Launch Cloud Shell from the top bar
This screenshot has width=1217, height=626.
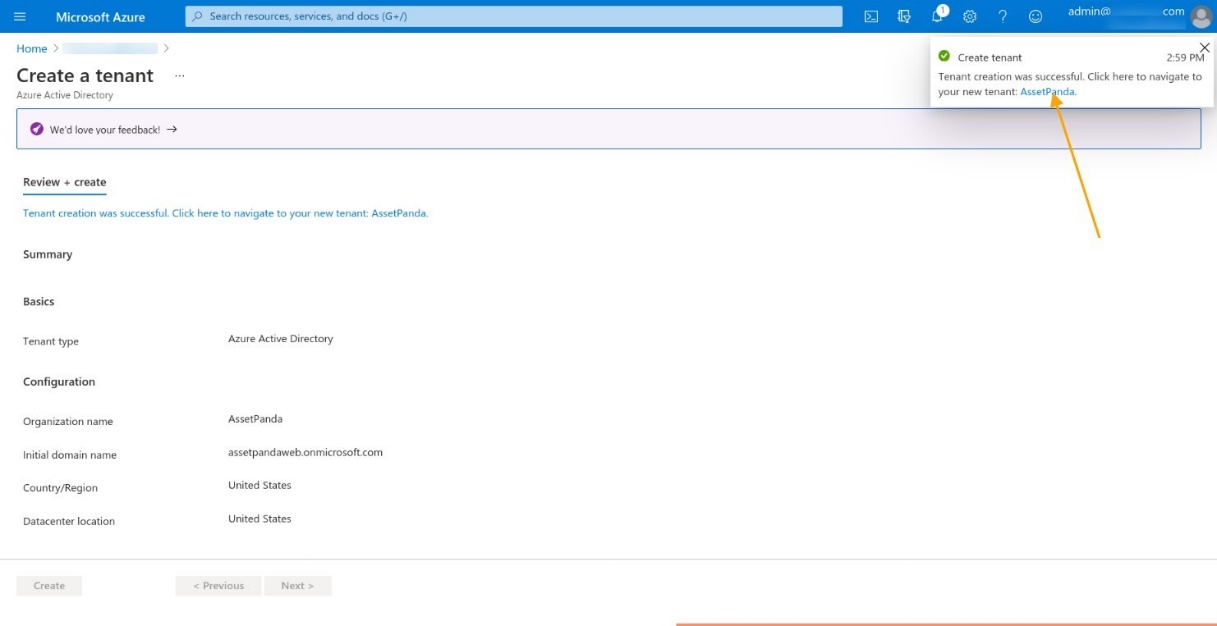coord(871,17)
